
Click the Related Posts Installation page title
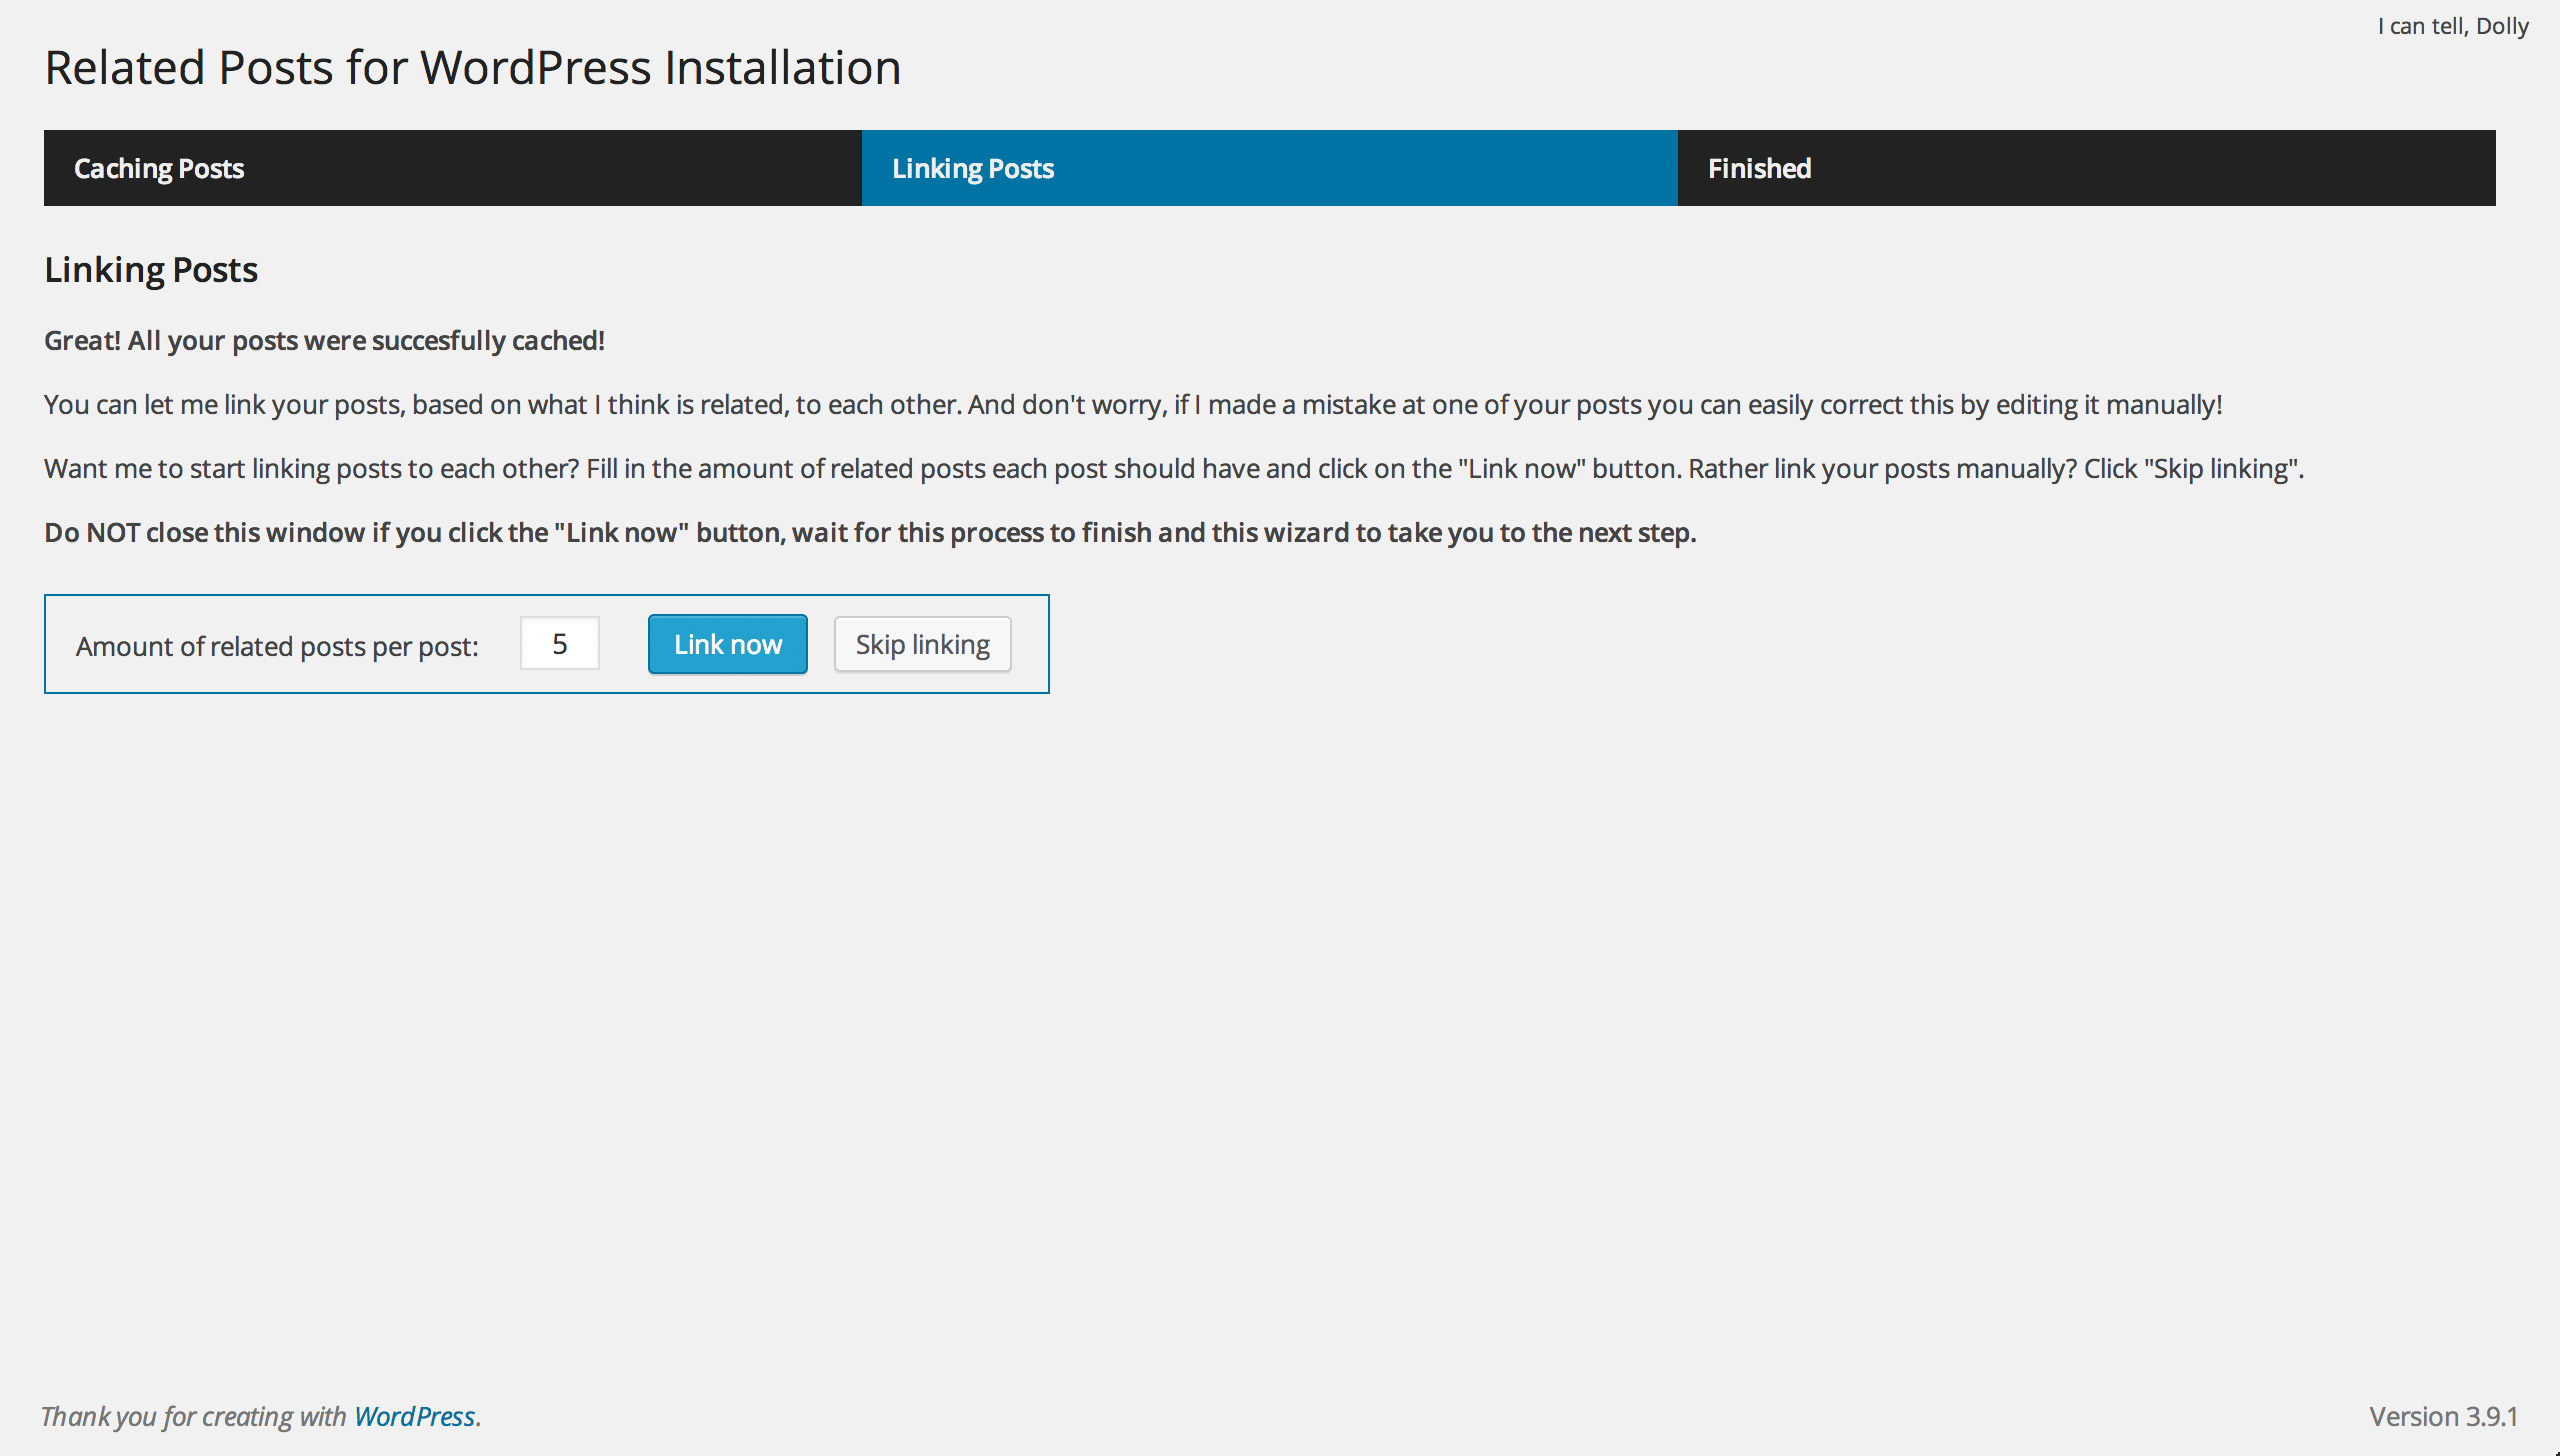tap(472, 68)
